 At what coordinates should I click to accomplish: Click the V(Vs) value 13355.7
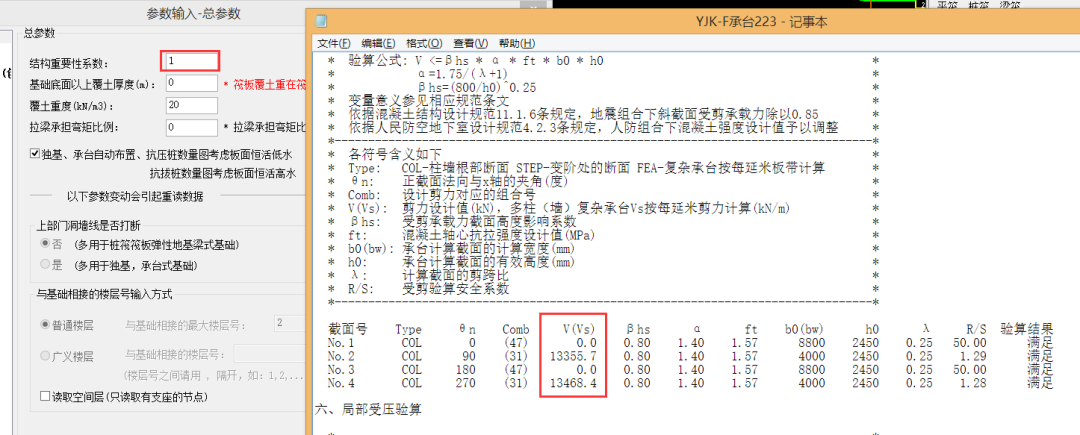[572, 355]
